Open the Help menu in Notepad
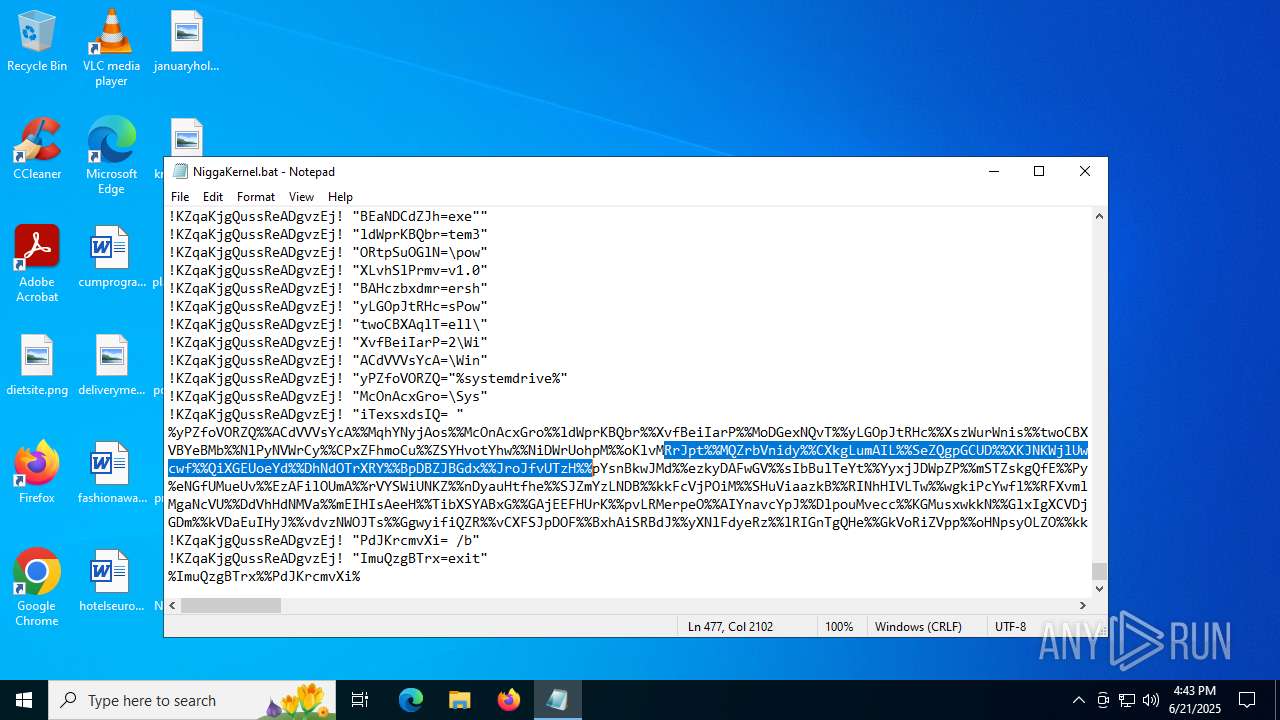 tap(341, 197)
